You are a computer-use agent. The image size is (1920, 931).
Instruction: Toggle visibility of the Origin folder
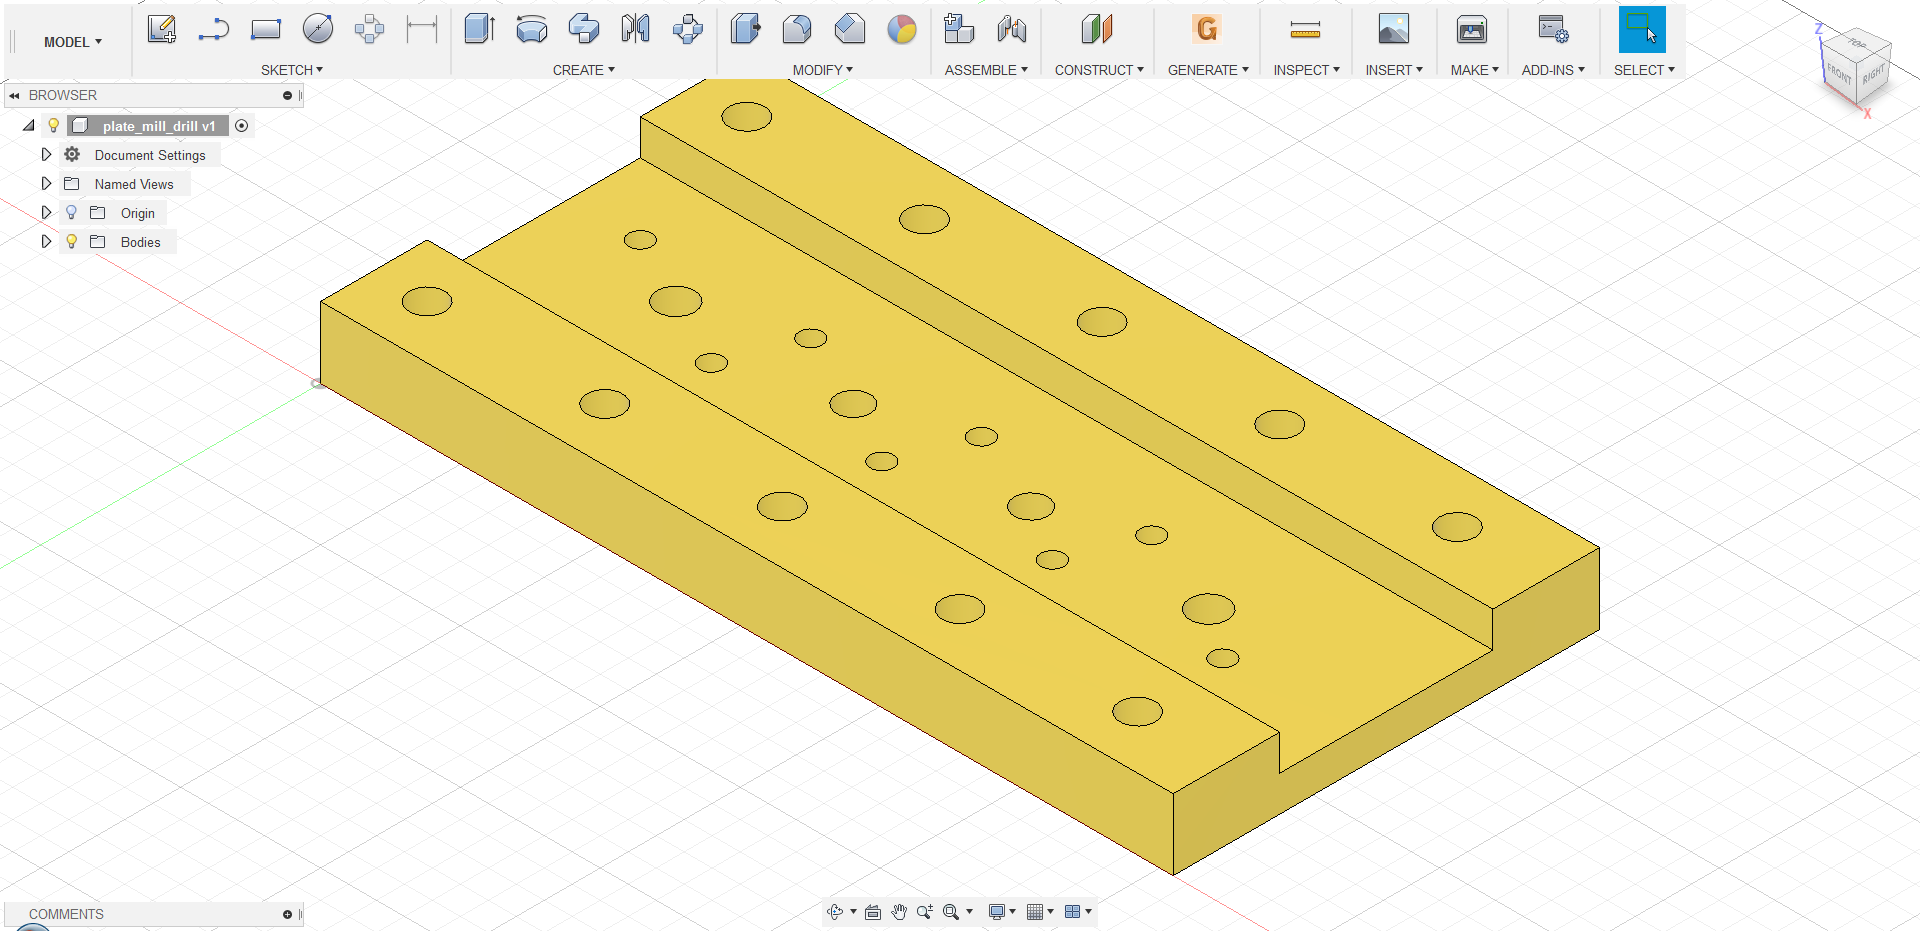[70, 212]
